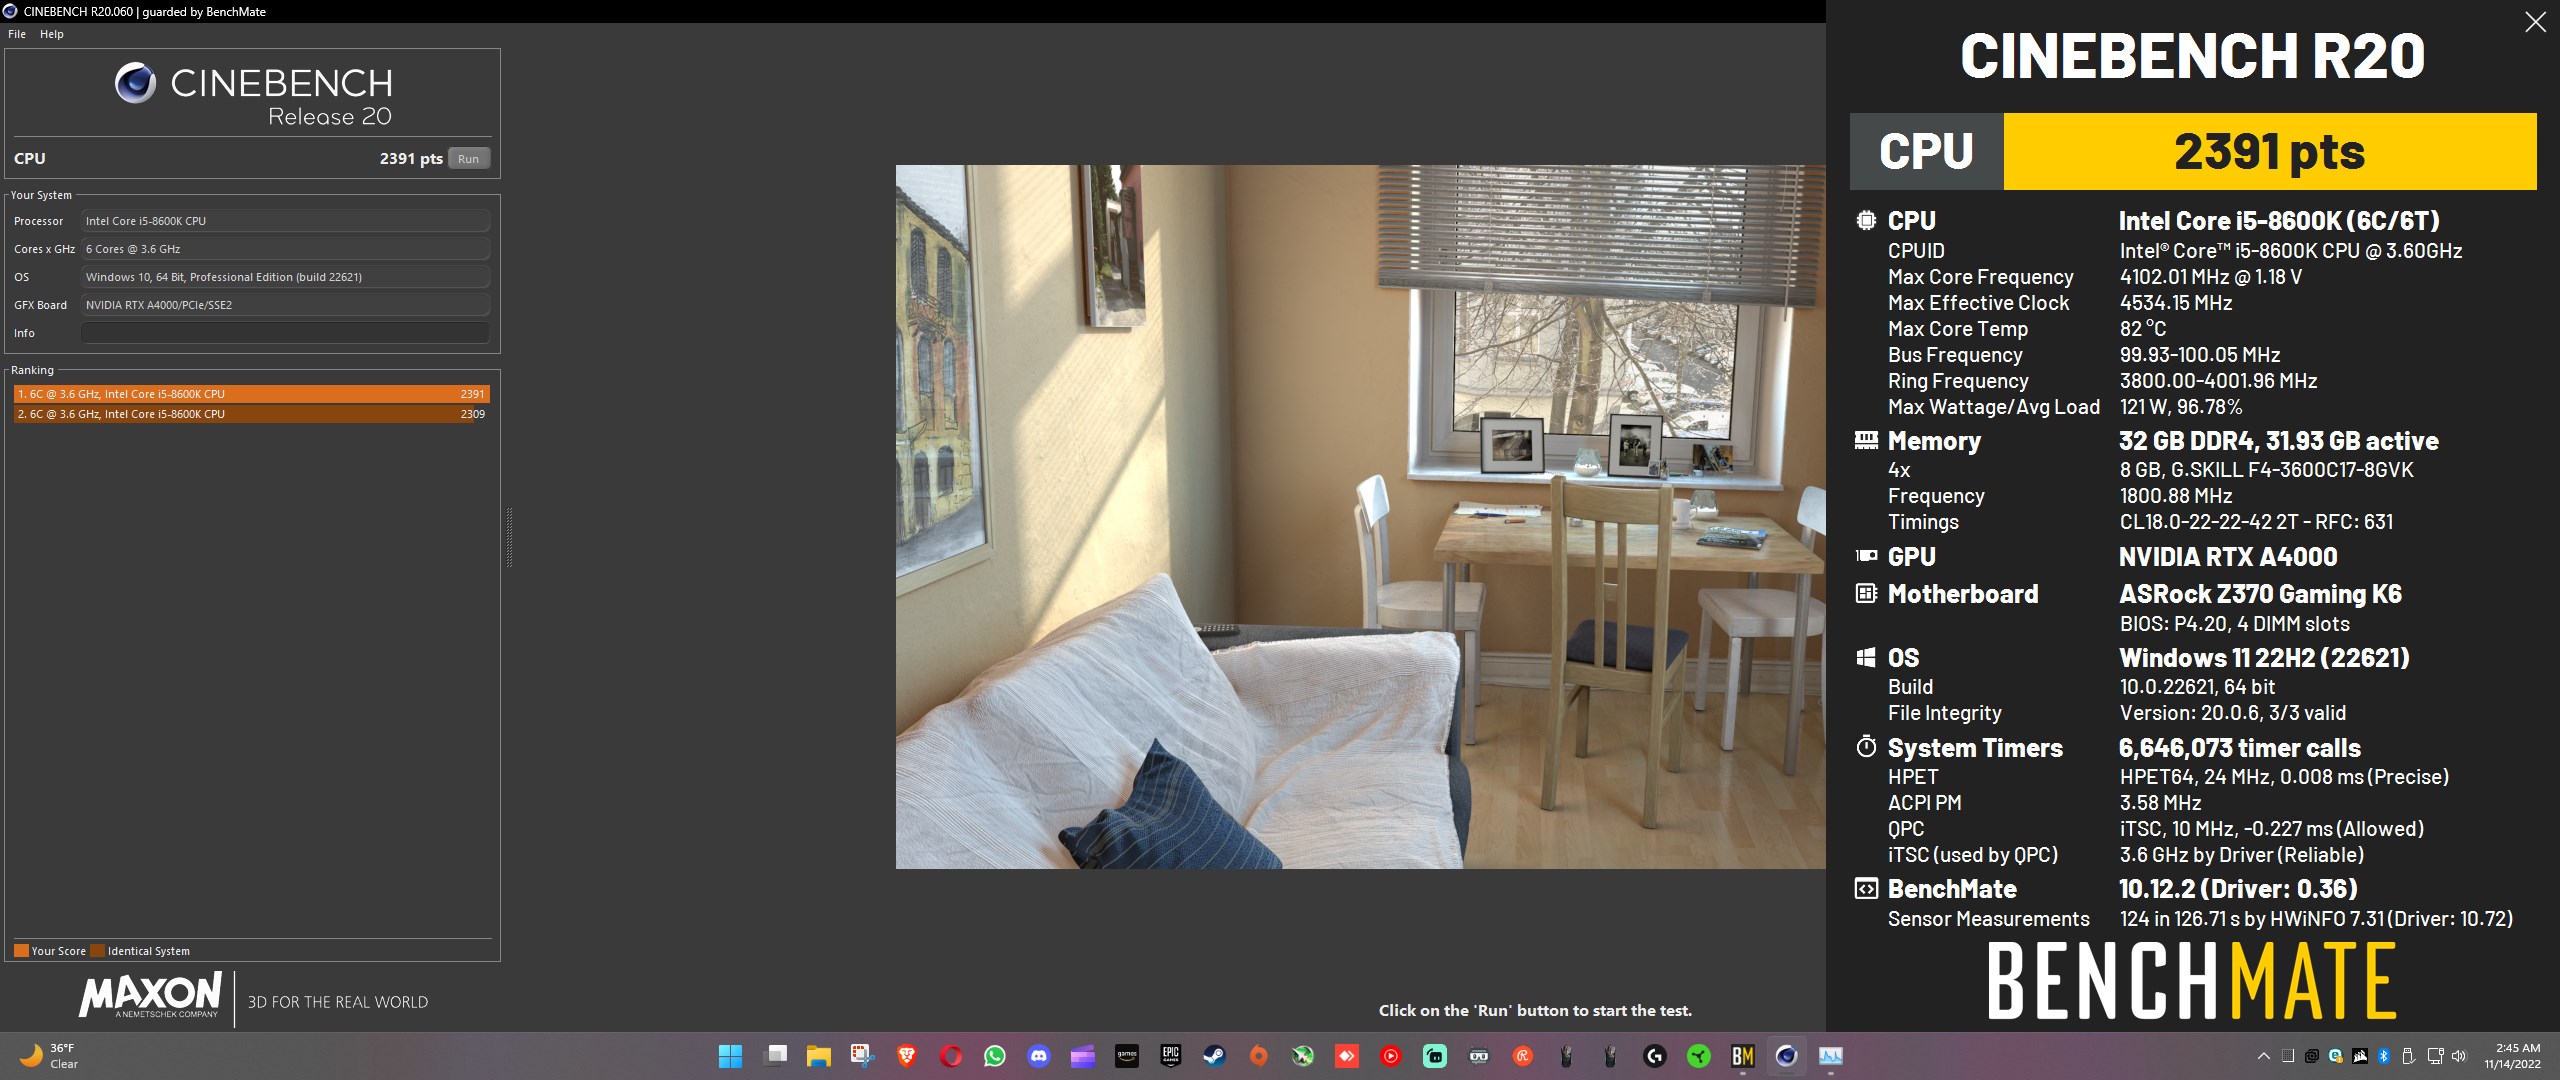Open Bluetooth tray icon
Screen dimensions: 2560x1080
tap(2384, 1056)
